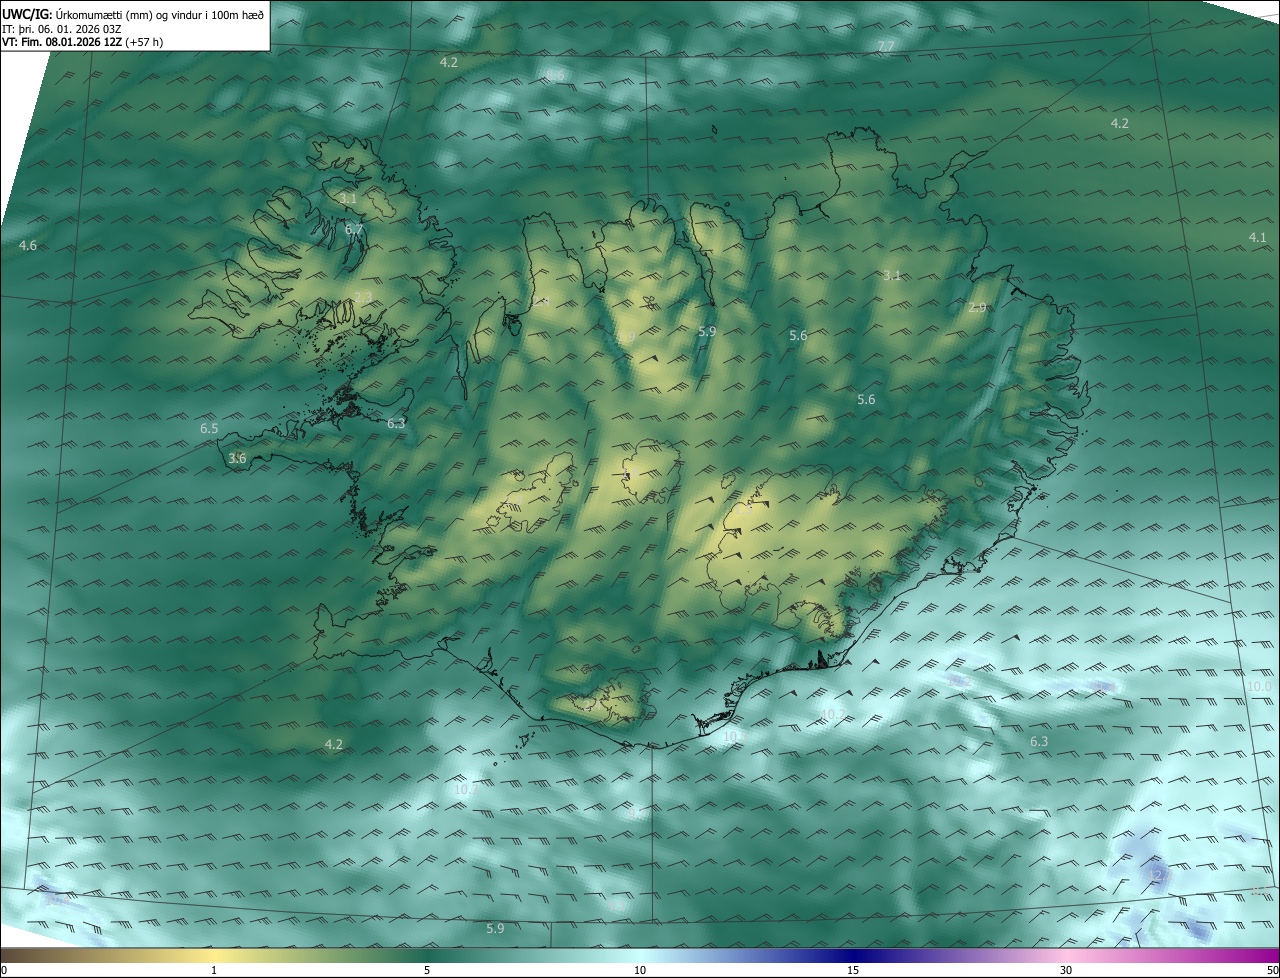Click the title 'Úrkomumætti (mm) og vindur í 100m hæð'
Viewport: 1280px width, 978px height.
coord(160,13)
